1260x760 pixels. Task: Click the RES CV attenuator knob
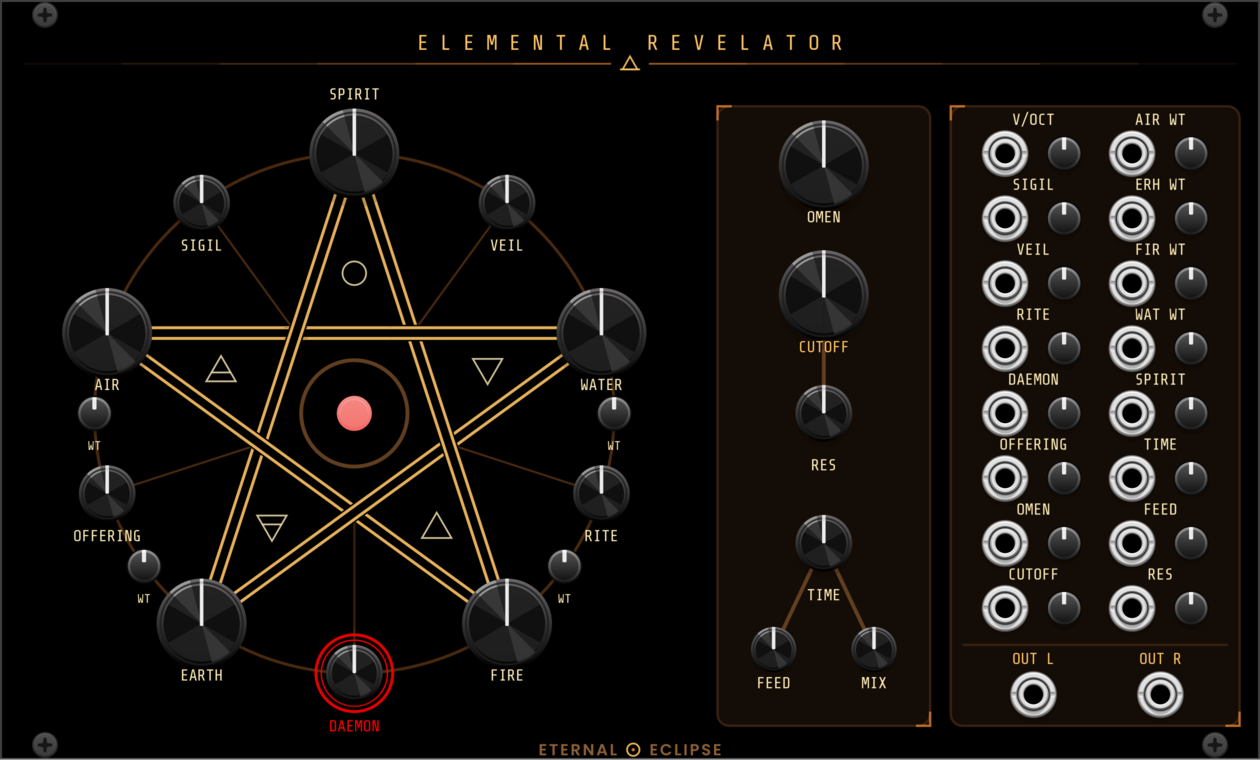pyautogui.click(x=1191, y=609)
